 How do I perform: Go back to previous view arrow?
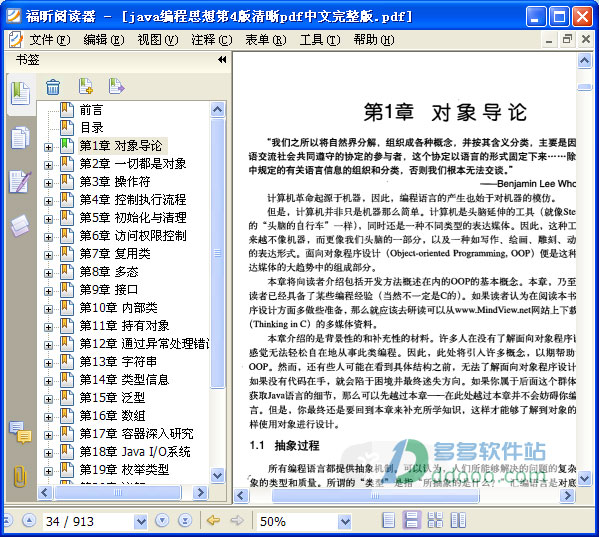click(x=213, y=520)
